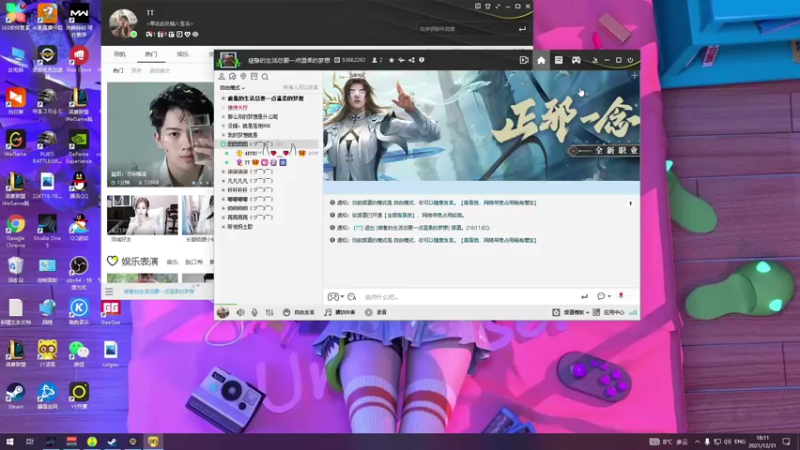This screenshot has height=450, width=800.
Task: Click the say something chat input field
Action: tap(469, 296)
